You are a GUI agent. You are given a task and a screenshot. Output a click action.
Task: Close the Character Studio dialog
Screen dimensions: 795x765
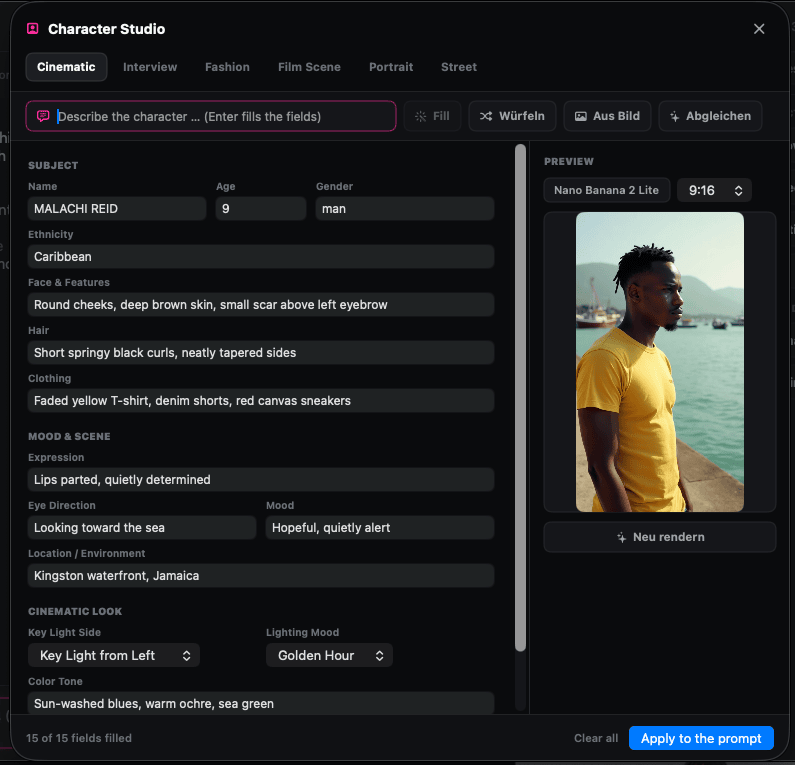(758, 29)
